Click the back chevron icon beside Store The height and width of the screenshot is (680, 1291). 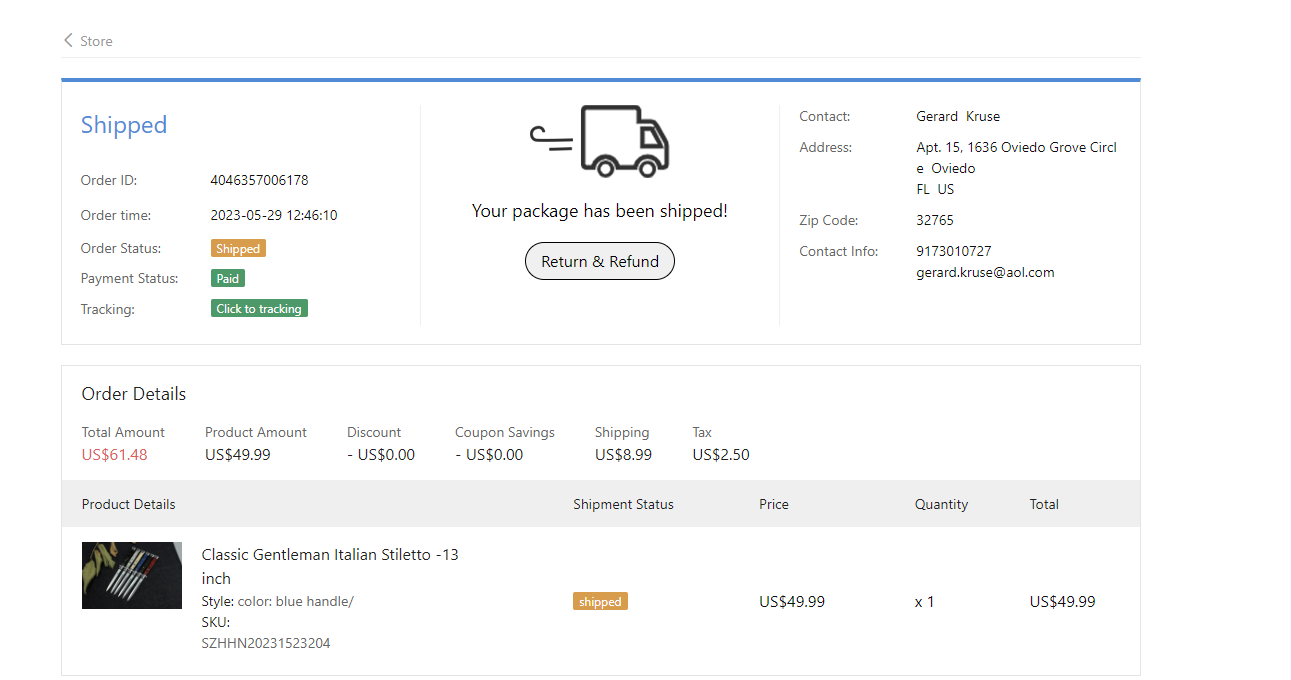(x=68, y=41)
